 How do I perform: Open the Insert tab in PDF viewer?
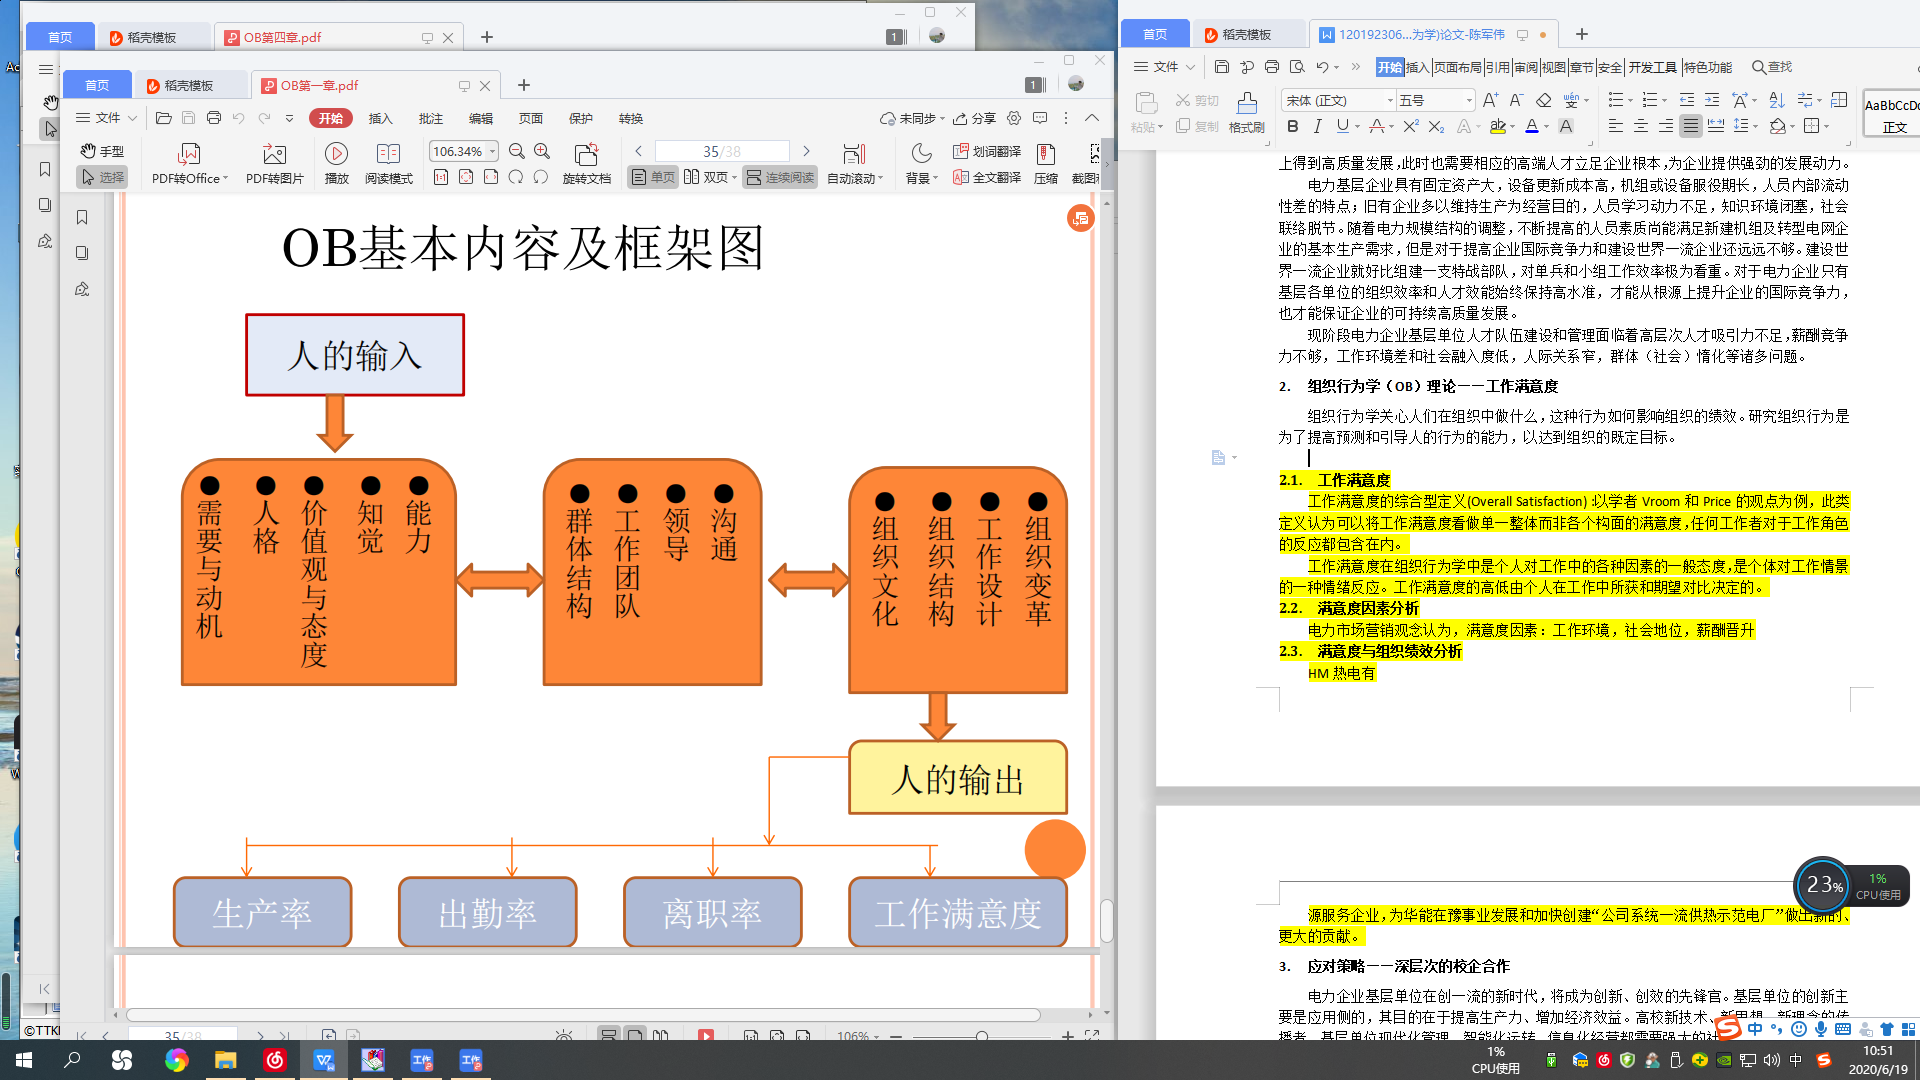click(380, 118)
